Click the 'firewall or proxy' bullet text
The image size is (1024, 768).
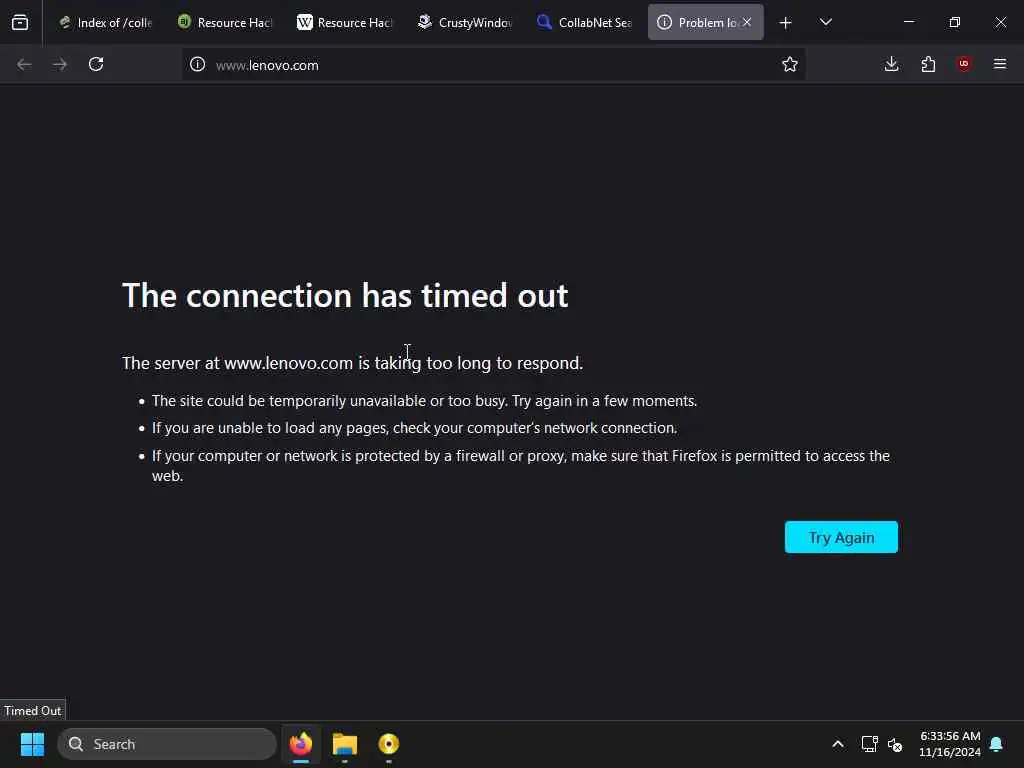520,466
